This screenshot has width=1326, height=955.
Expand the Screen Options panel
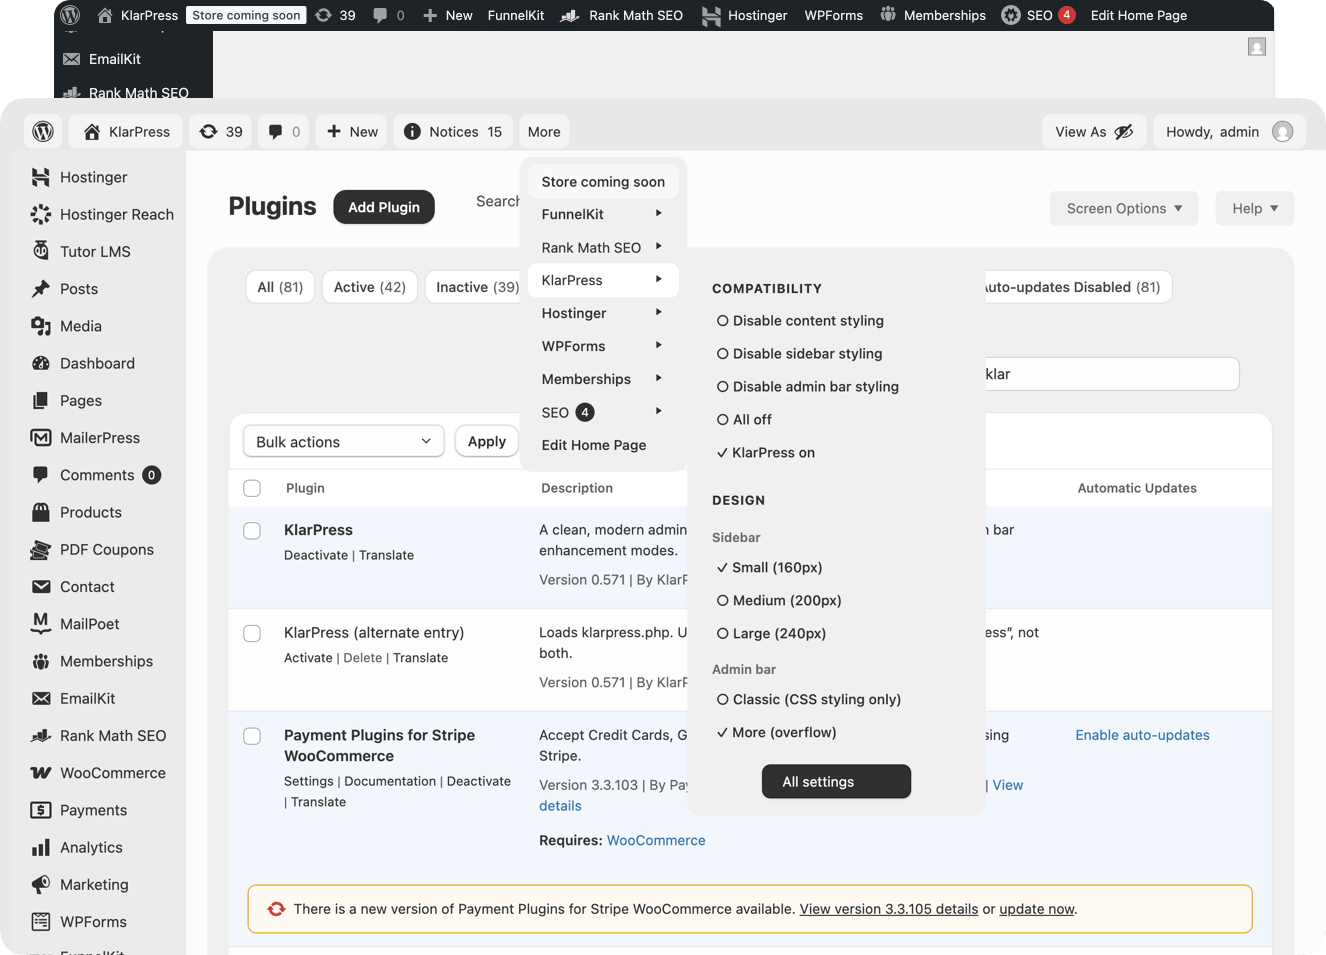[x=1124, y=208]
